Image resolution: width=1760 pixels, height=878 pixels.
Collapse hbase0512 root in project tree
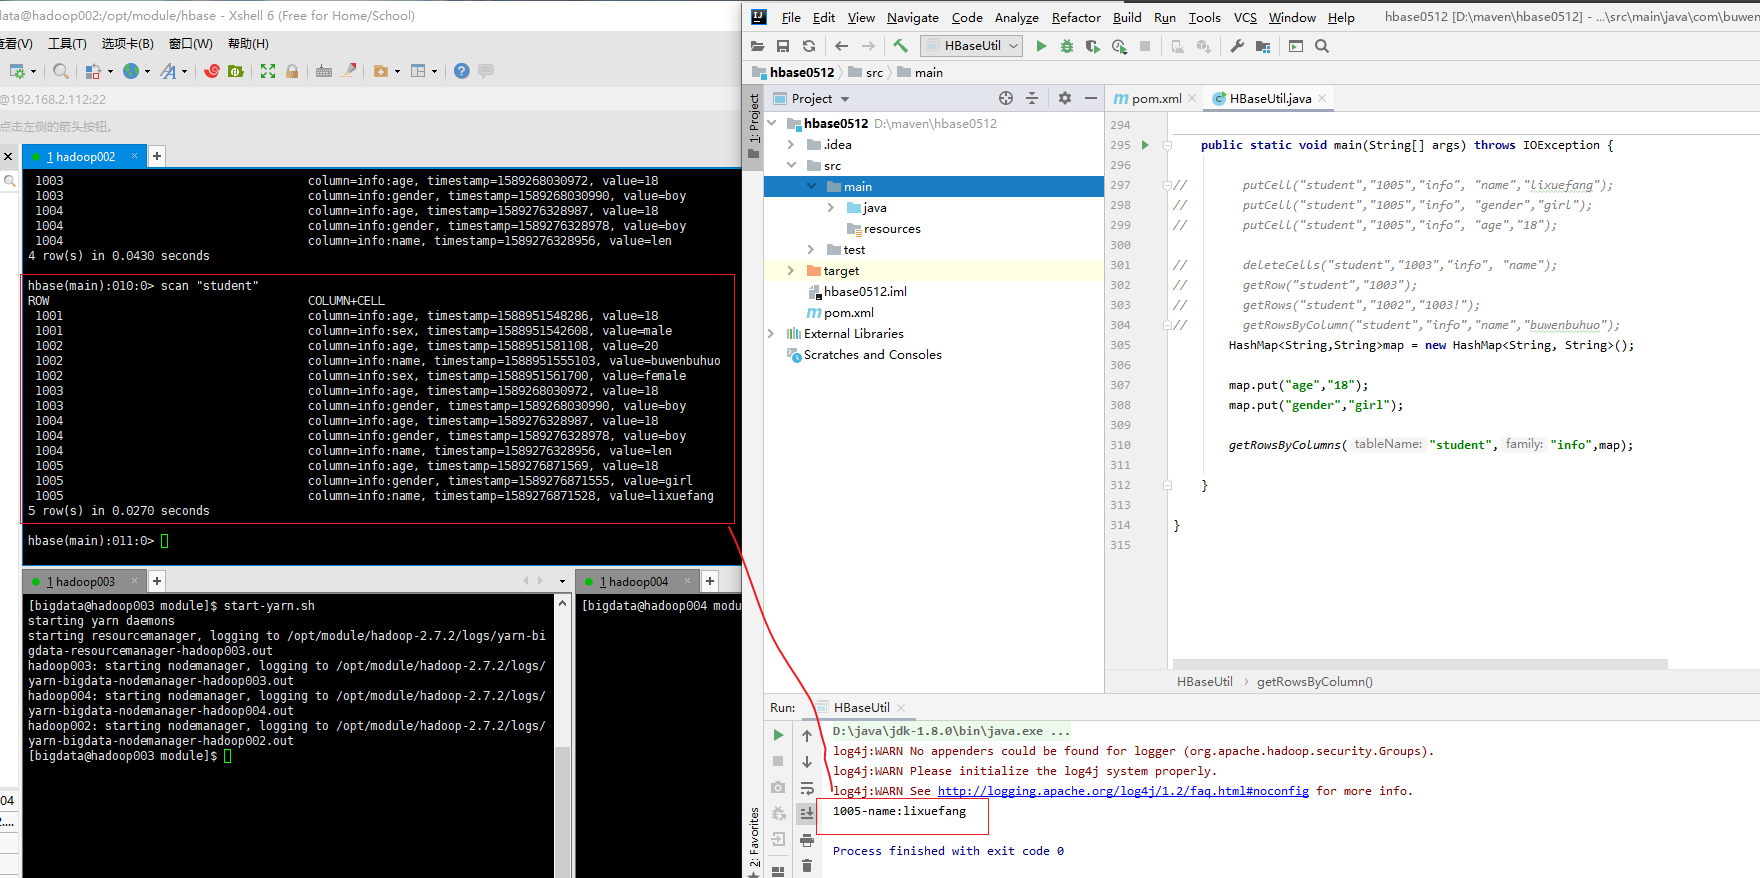772,124
